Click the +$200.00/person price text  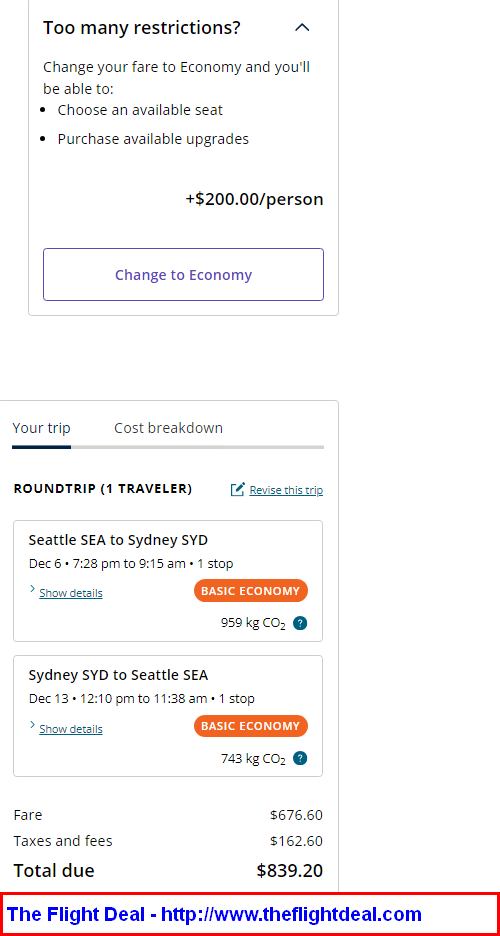(x=254, y=199)
